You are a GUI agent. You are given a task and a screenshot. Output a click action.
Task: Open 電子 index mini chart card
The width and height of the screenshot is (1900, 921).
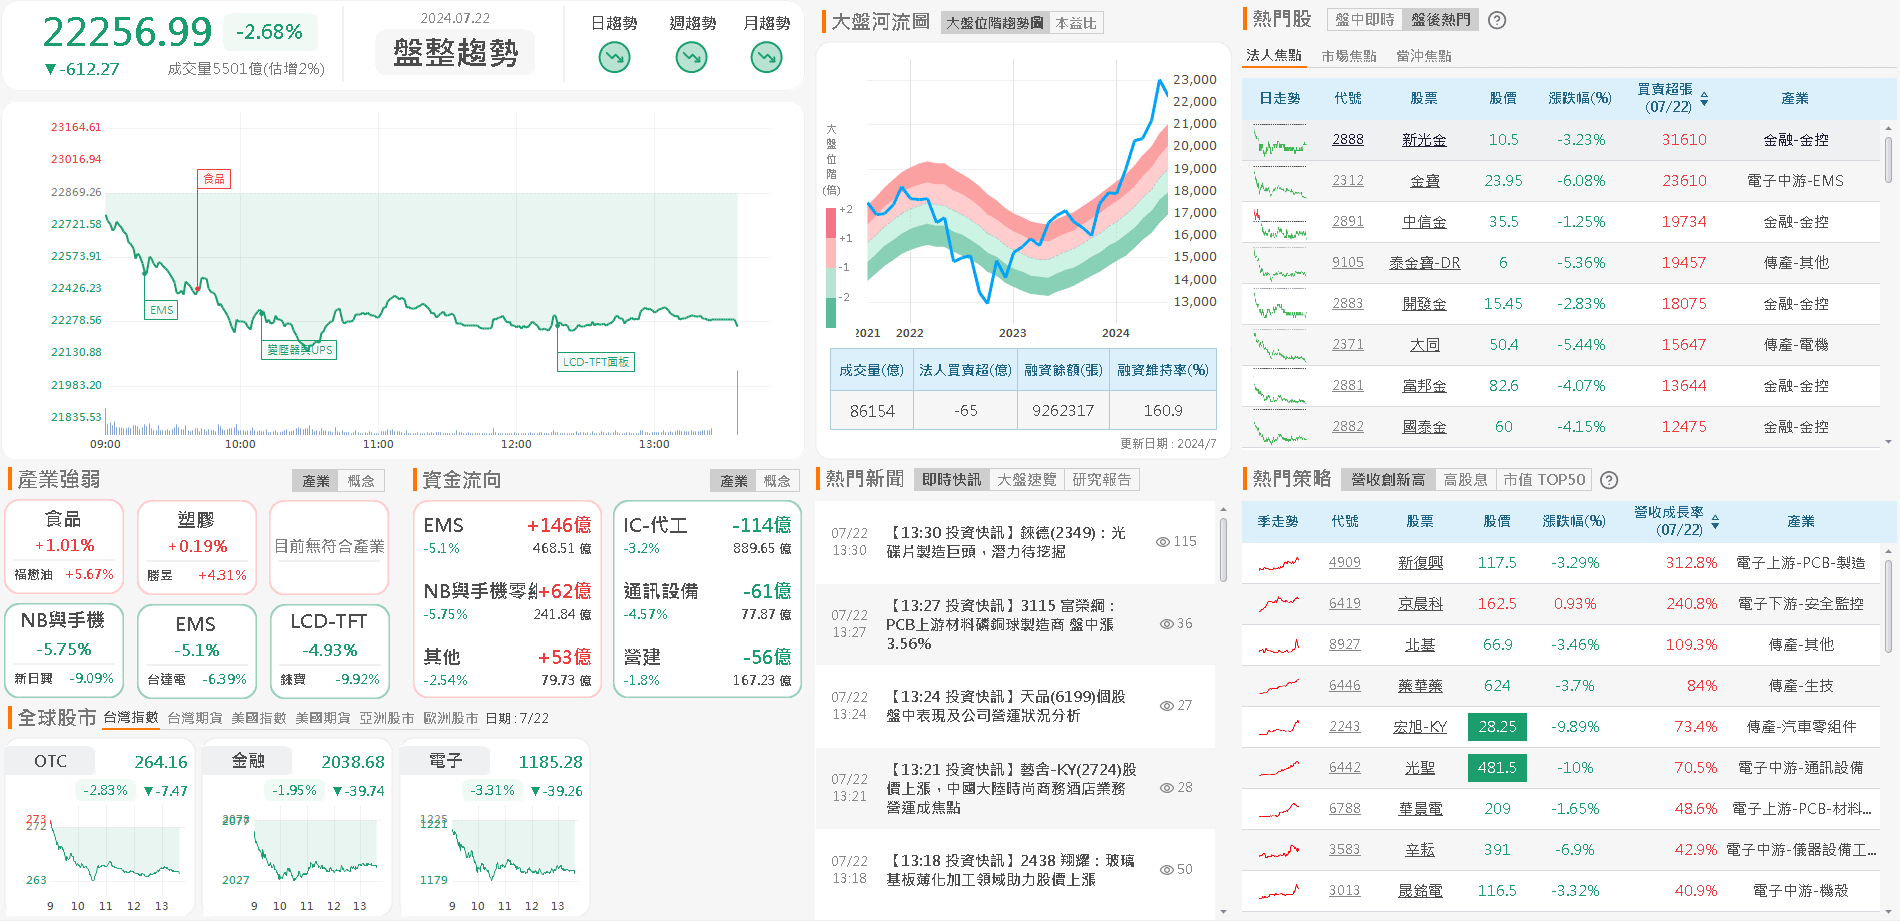click(494, 828)
